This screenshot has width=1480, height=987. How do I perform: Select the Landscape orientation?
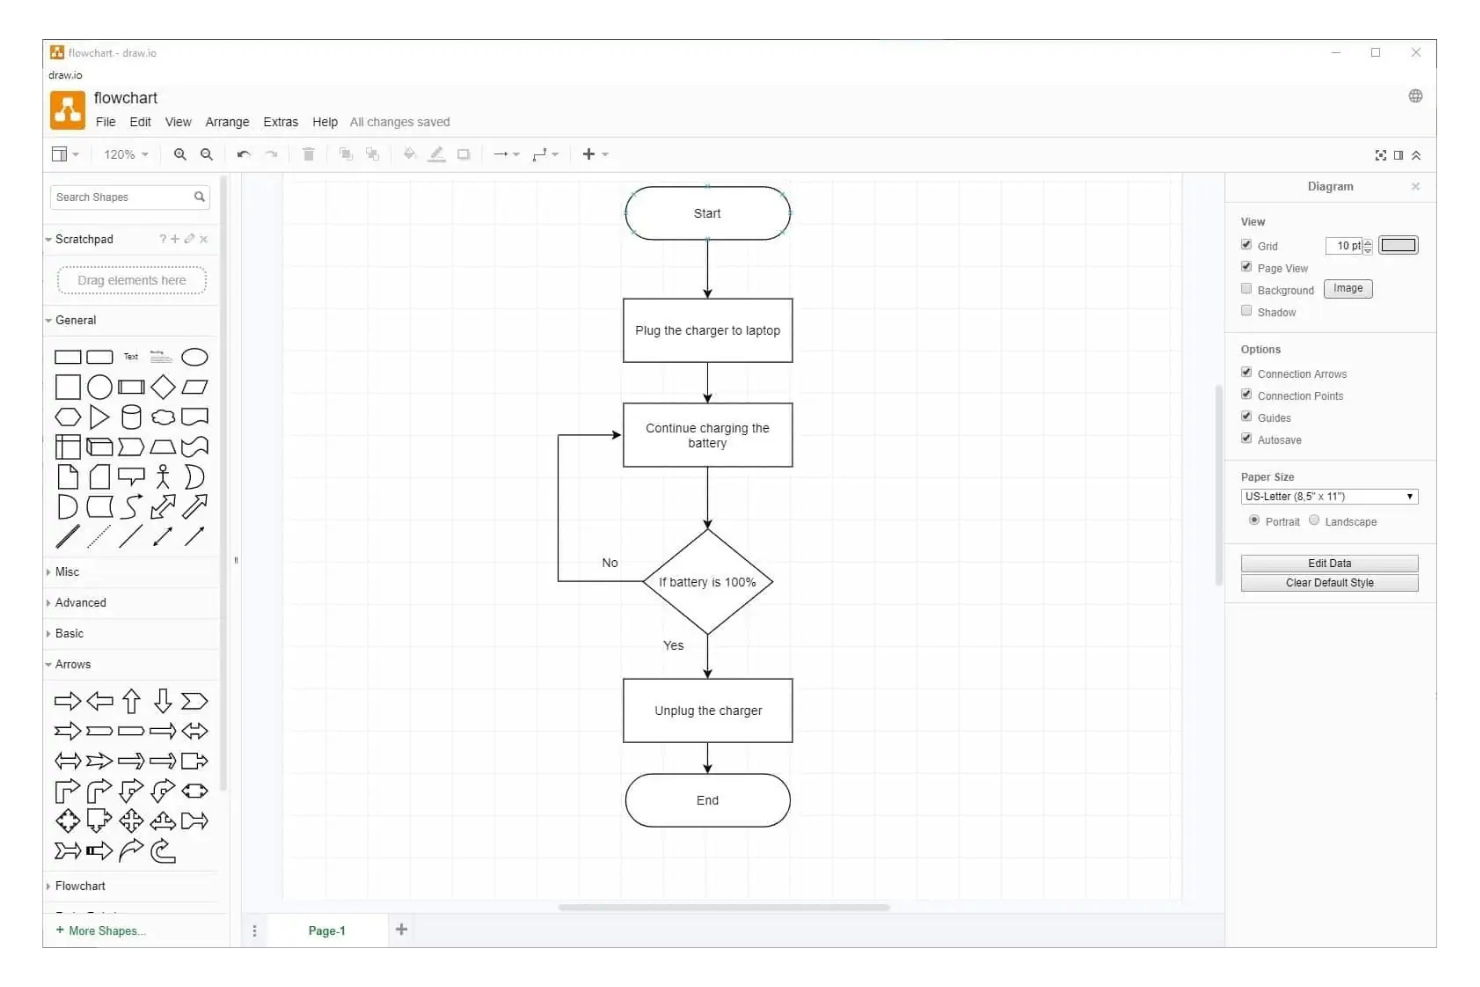pos(1315,520)
